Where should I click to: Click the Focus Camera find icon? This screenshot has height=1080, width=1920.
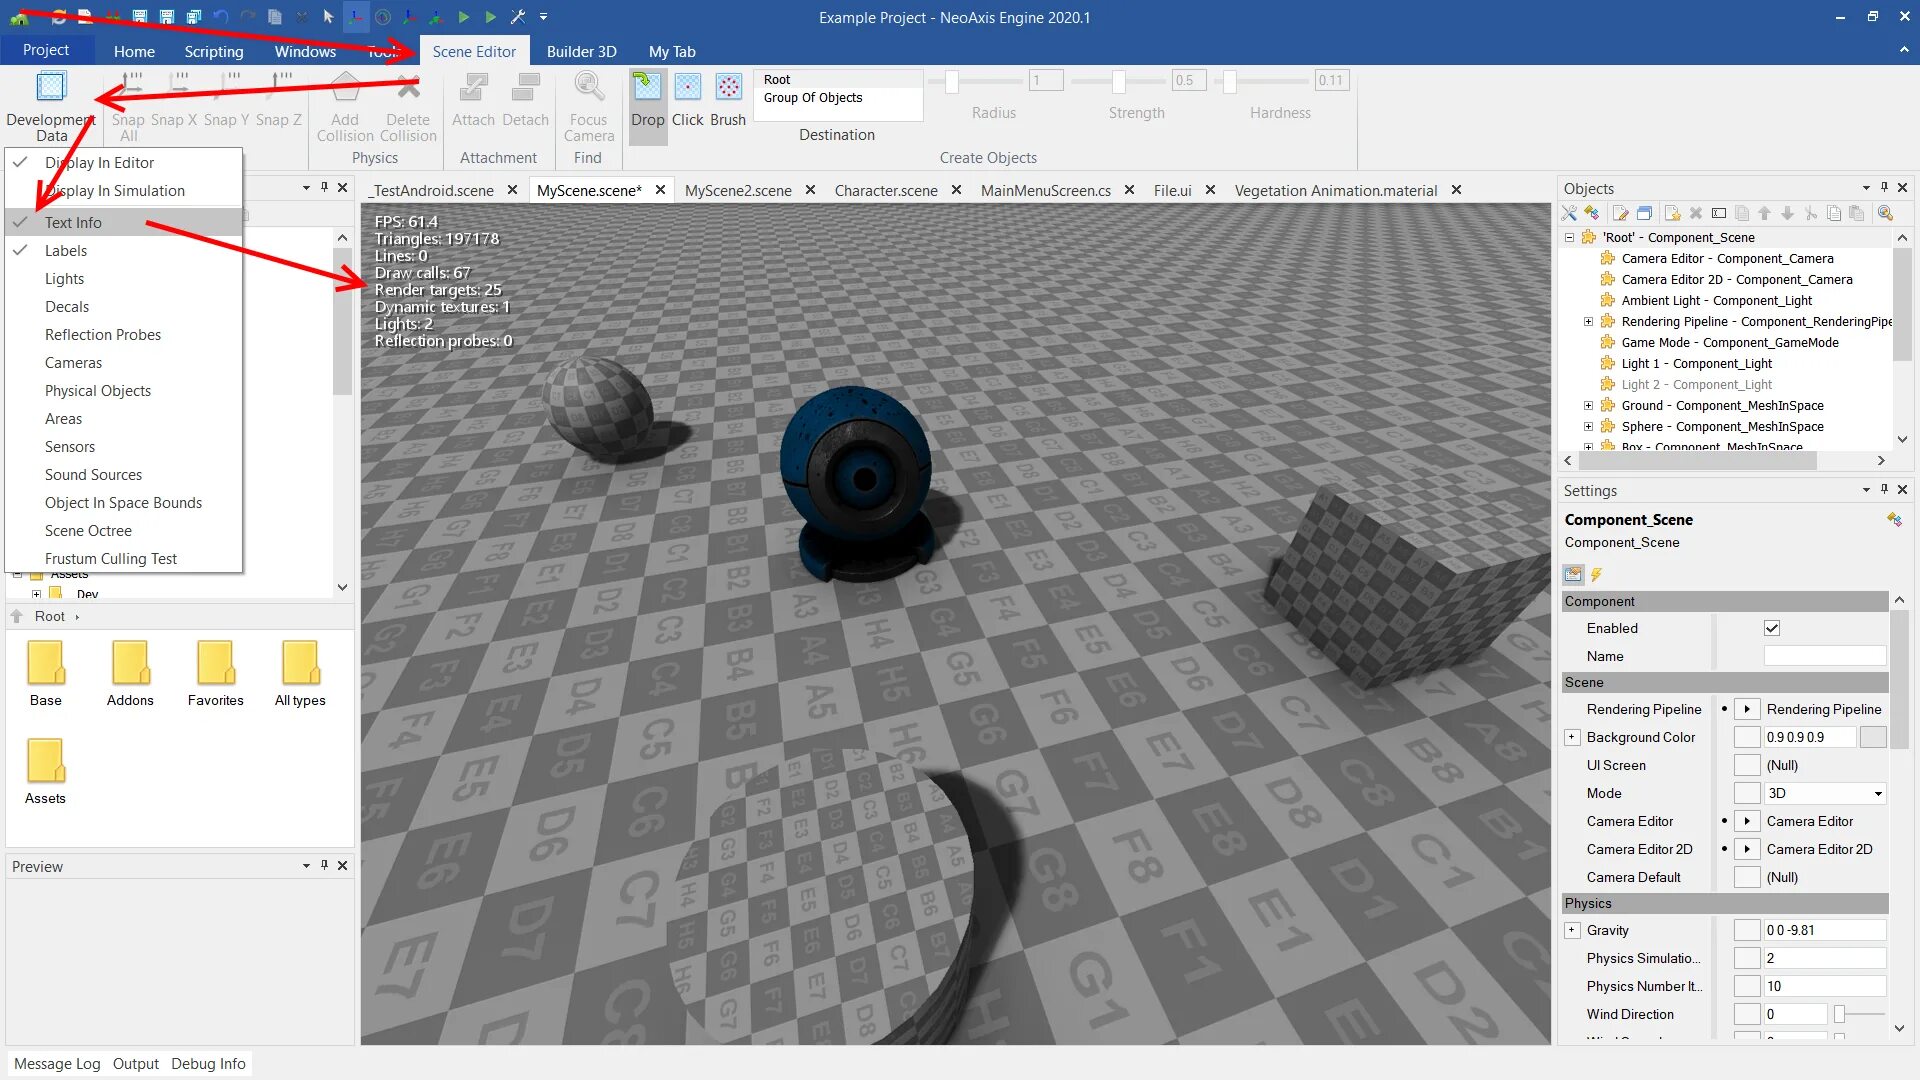[588, 88]
